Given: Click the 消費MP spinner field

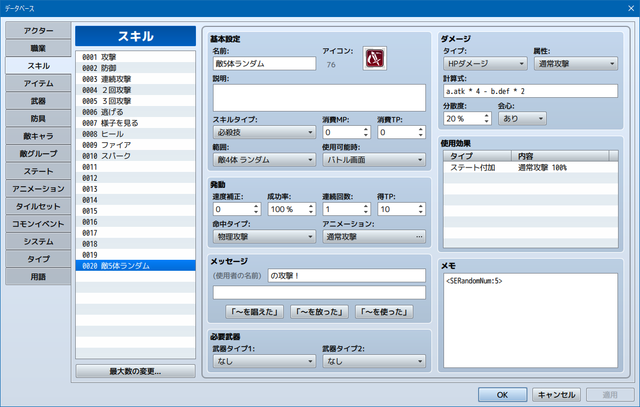Looking at the screenshot, I should click(346, 132).
